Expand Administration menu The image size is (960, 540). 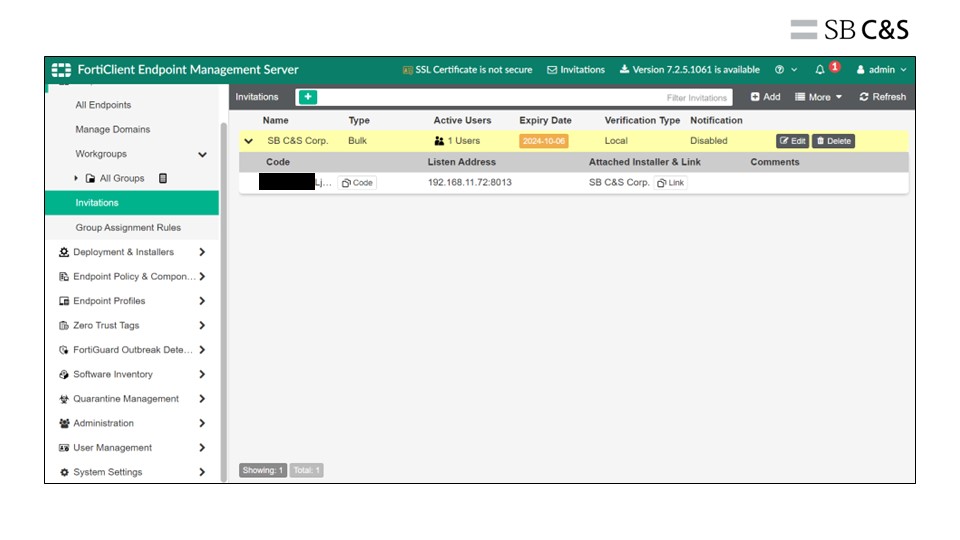(x=202, y=423)
